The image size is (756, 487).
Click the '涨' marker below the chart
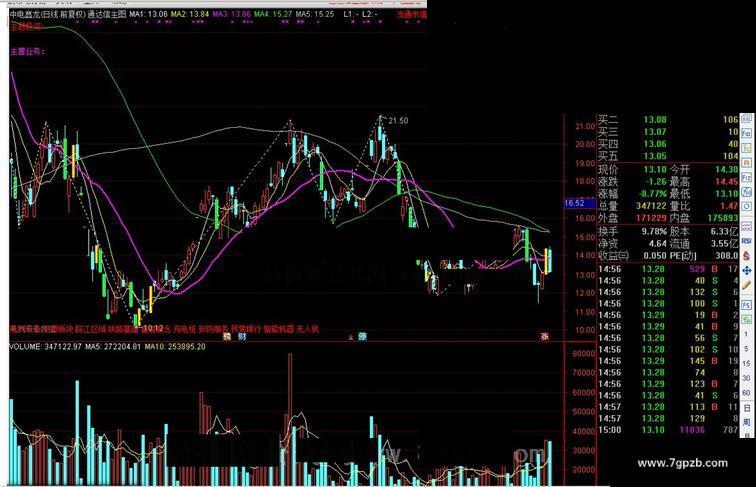545,337
